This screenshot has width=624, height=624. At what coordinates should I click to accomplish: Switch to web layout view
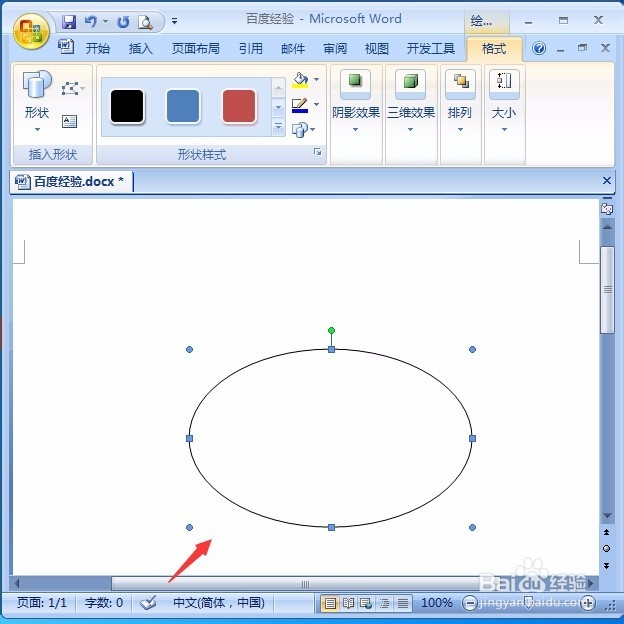pyautogui.click(x=366, y=603)
